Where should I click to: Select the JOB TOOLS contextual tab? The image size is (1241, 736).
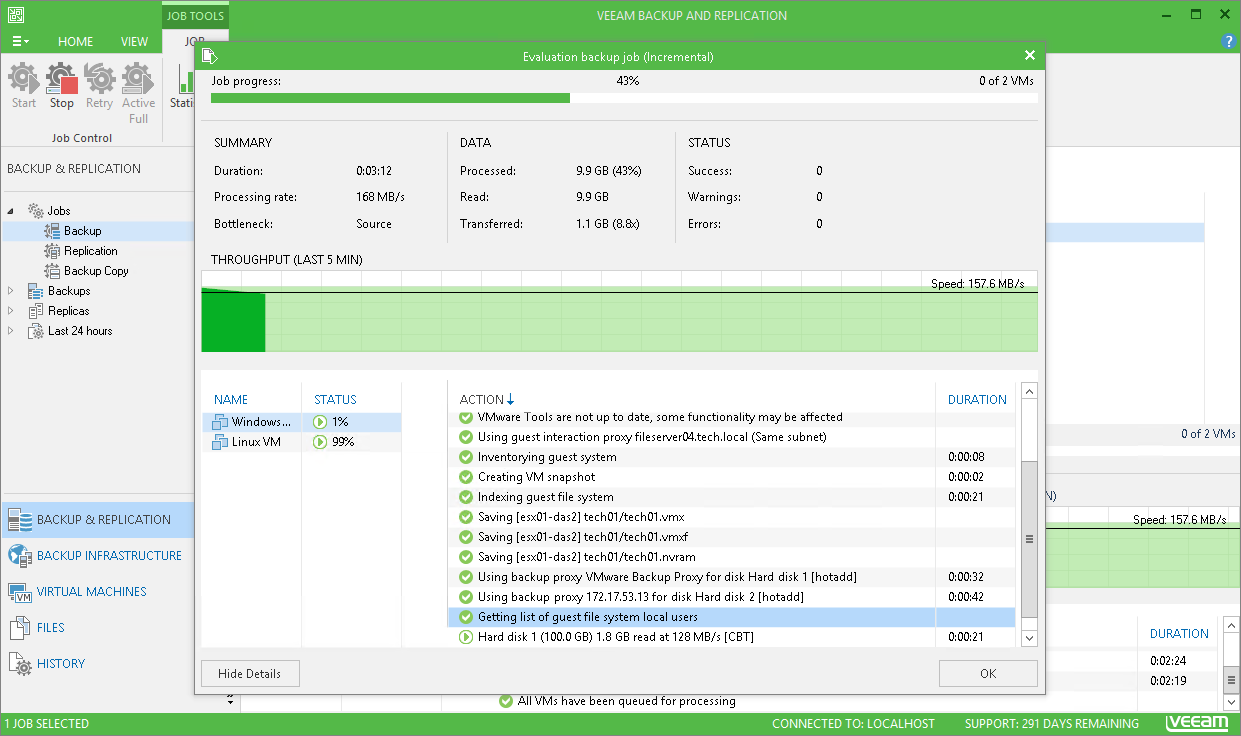(194, 16)
